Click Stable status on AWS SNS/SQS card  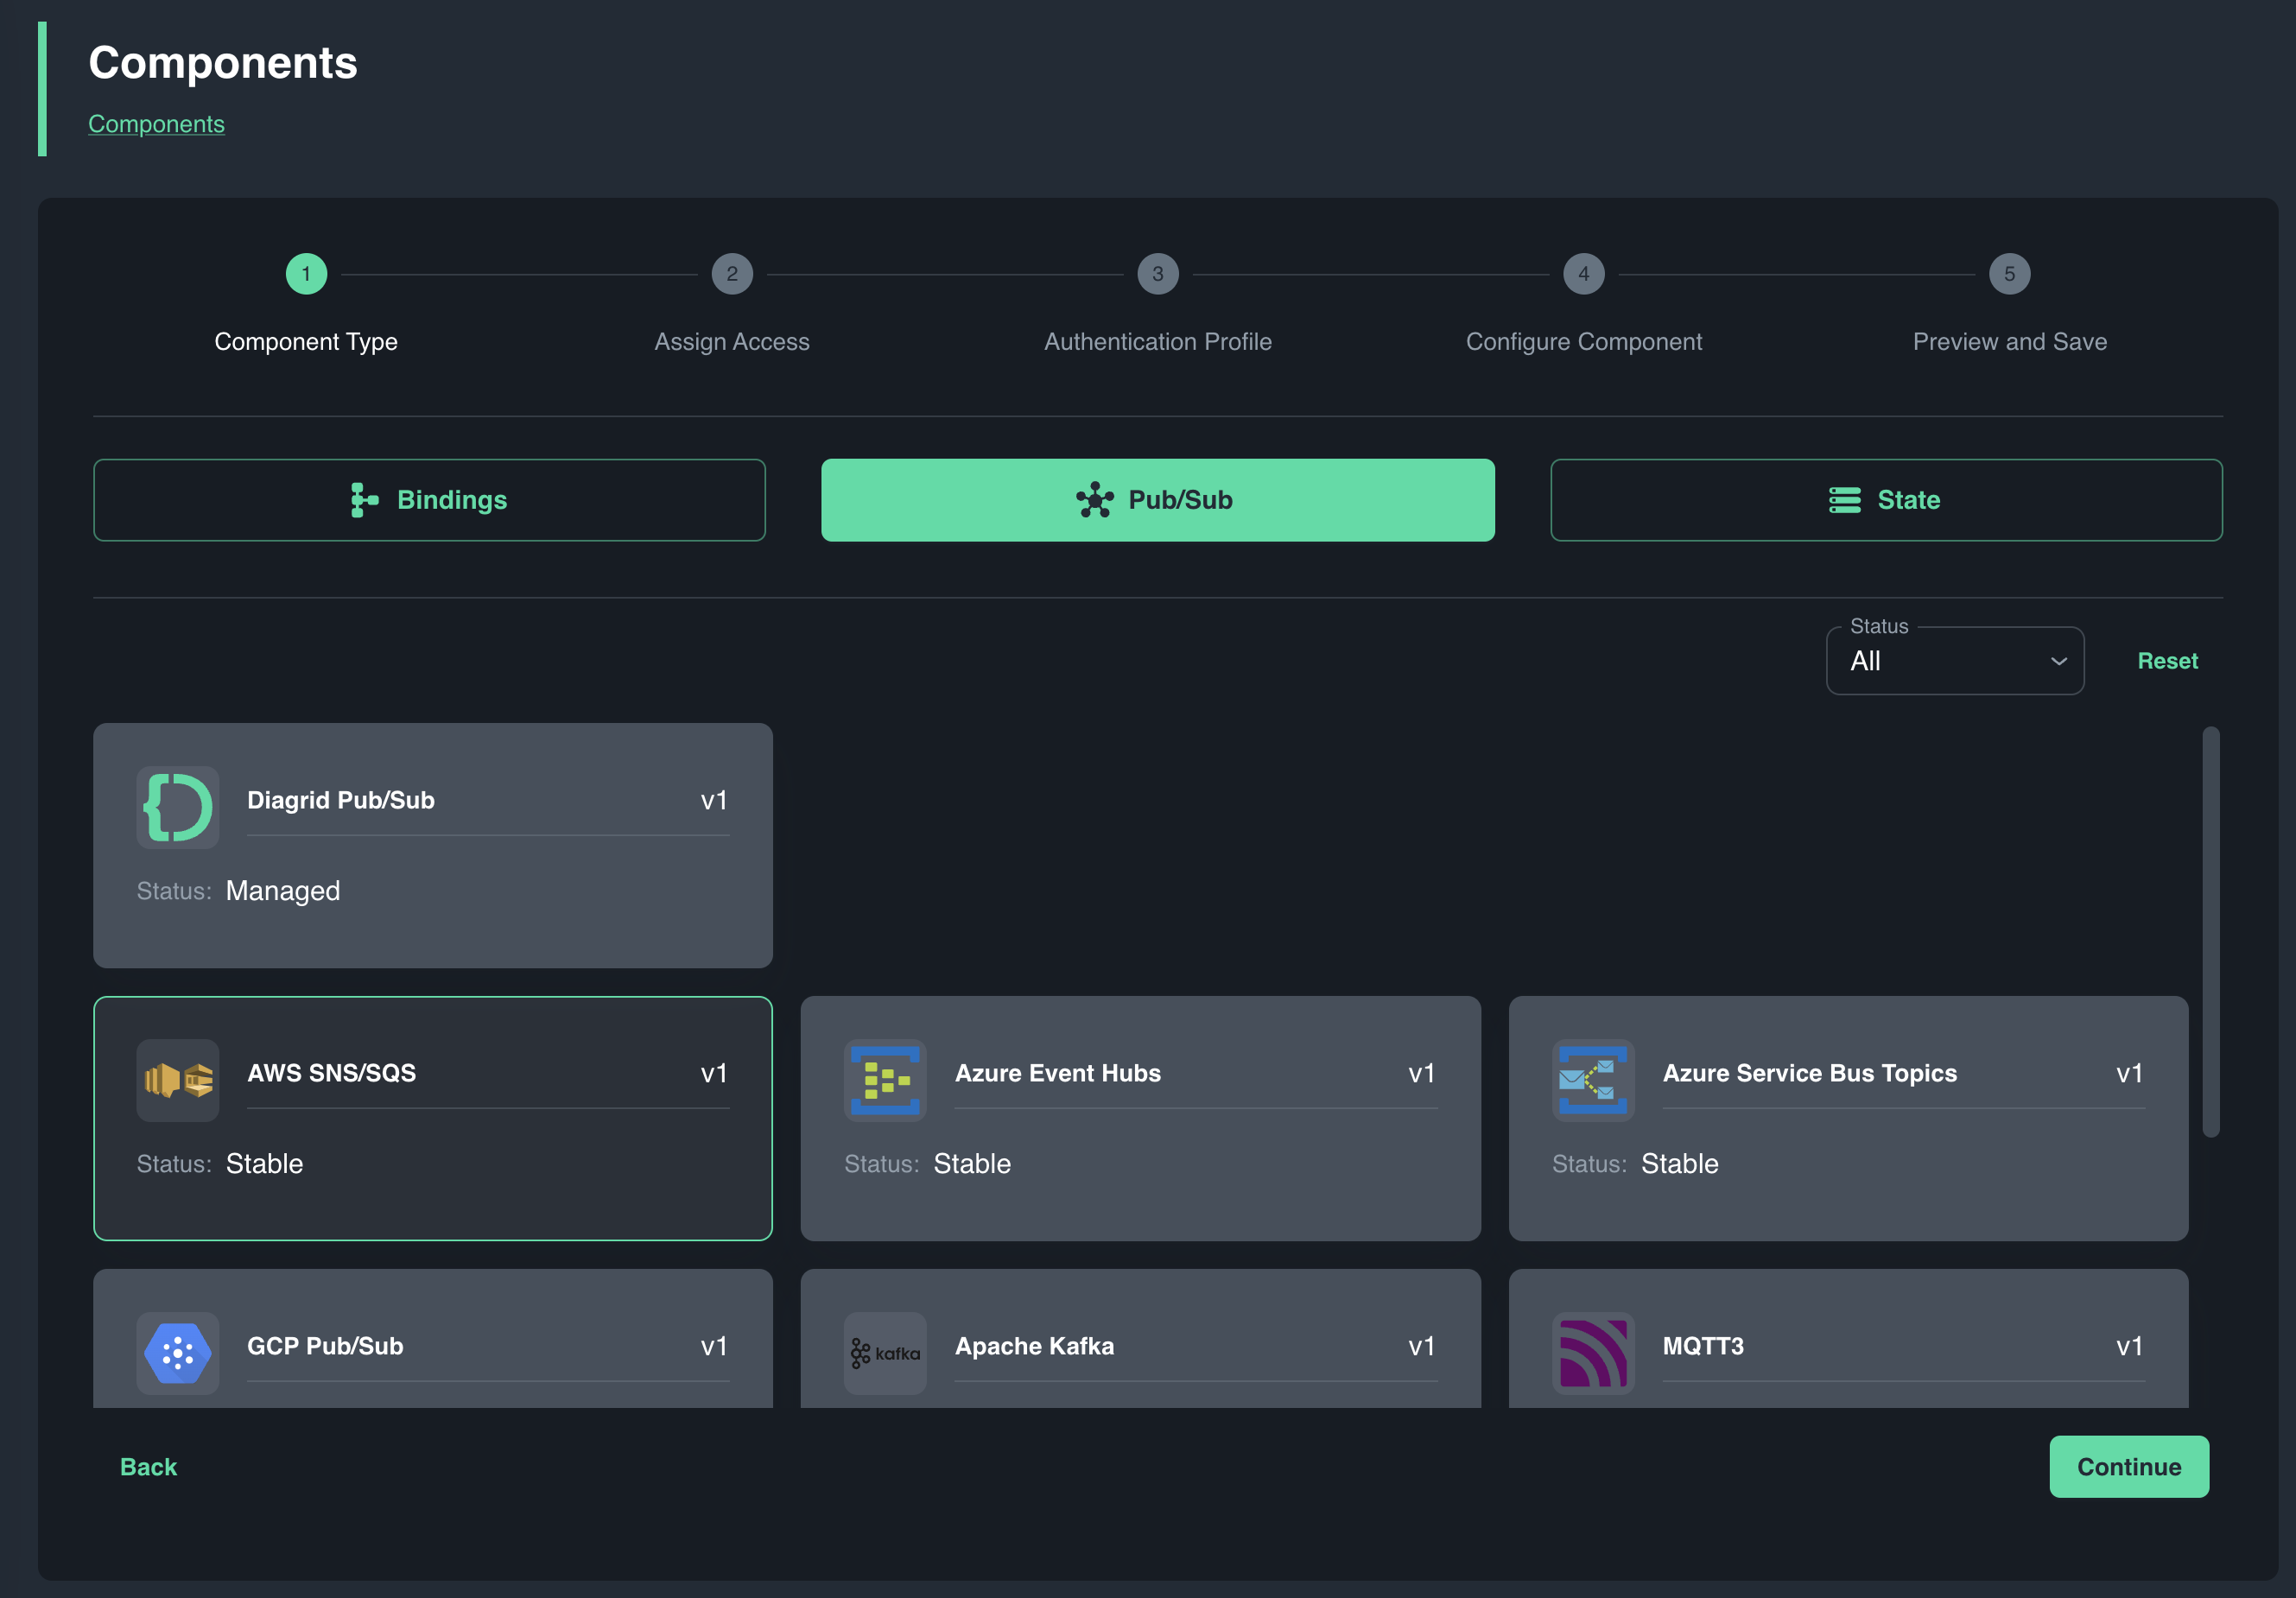(264, 1164)
